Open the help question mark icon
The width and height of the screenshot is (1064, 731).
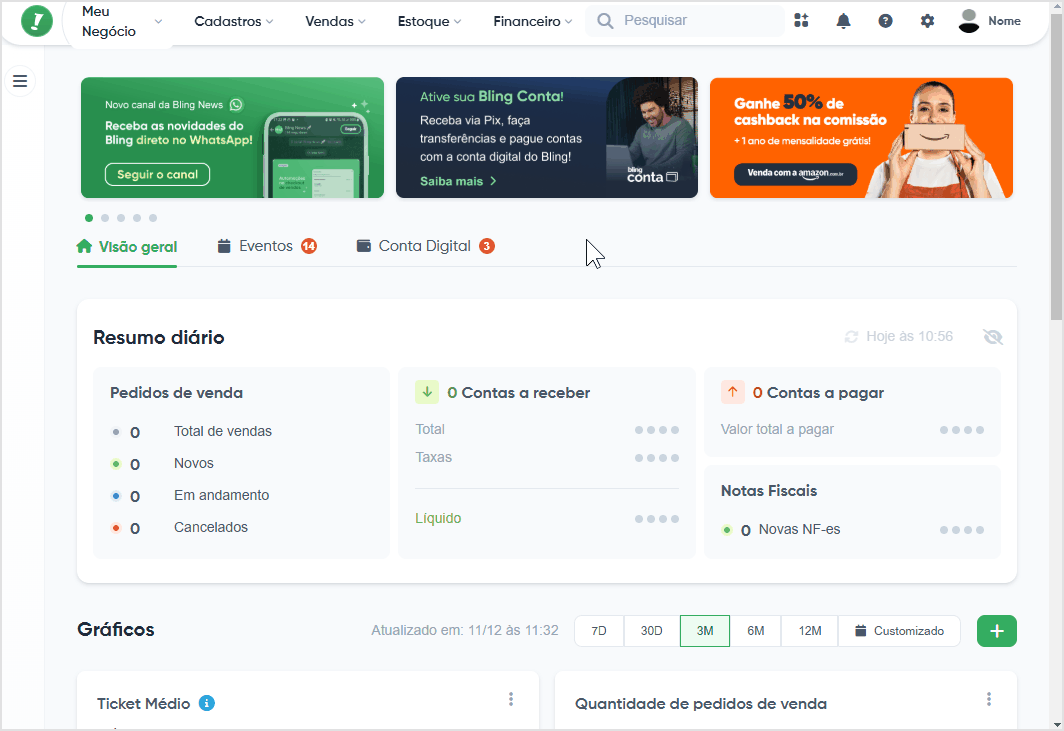[886, 21]
